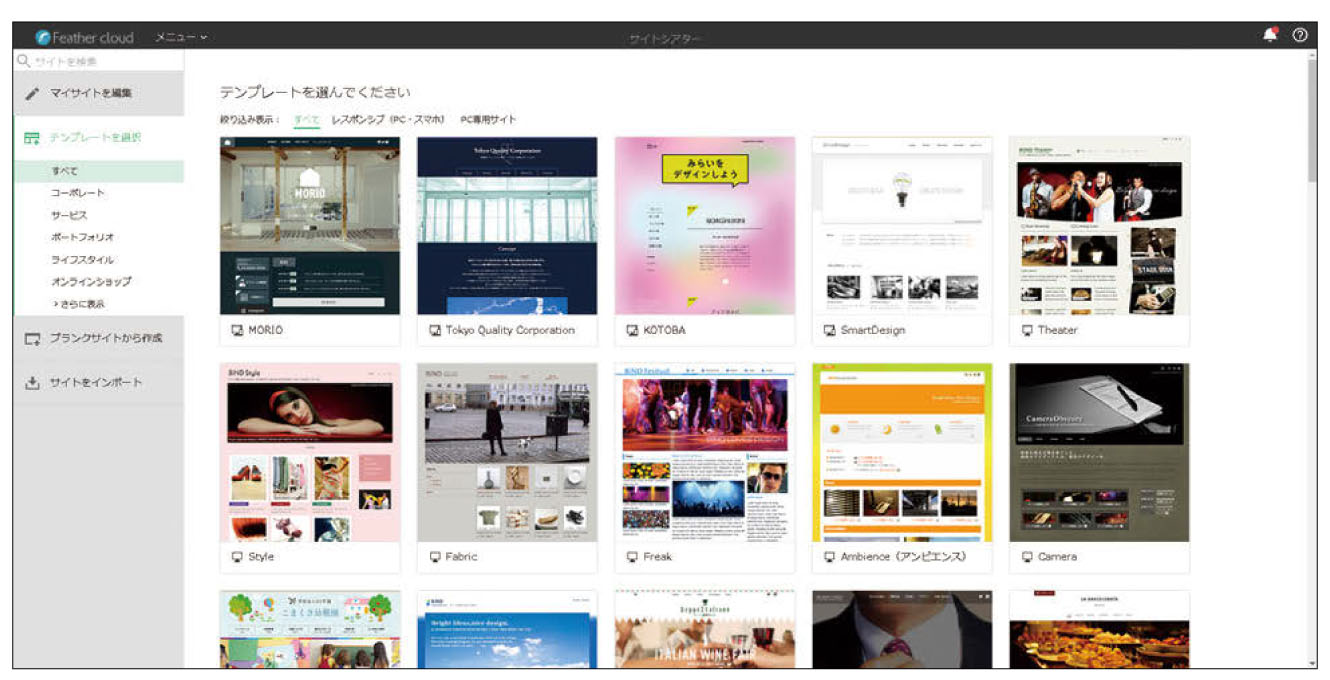The height and width of the screenshot is (680, 1330).
Task: Click the Theater template name
Action: (1058, 330)
